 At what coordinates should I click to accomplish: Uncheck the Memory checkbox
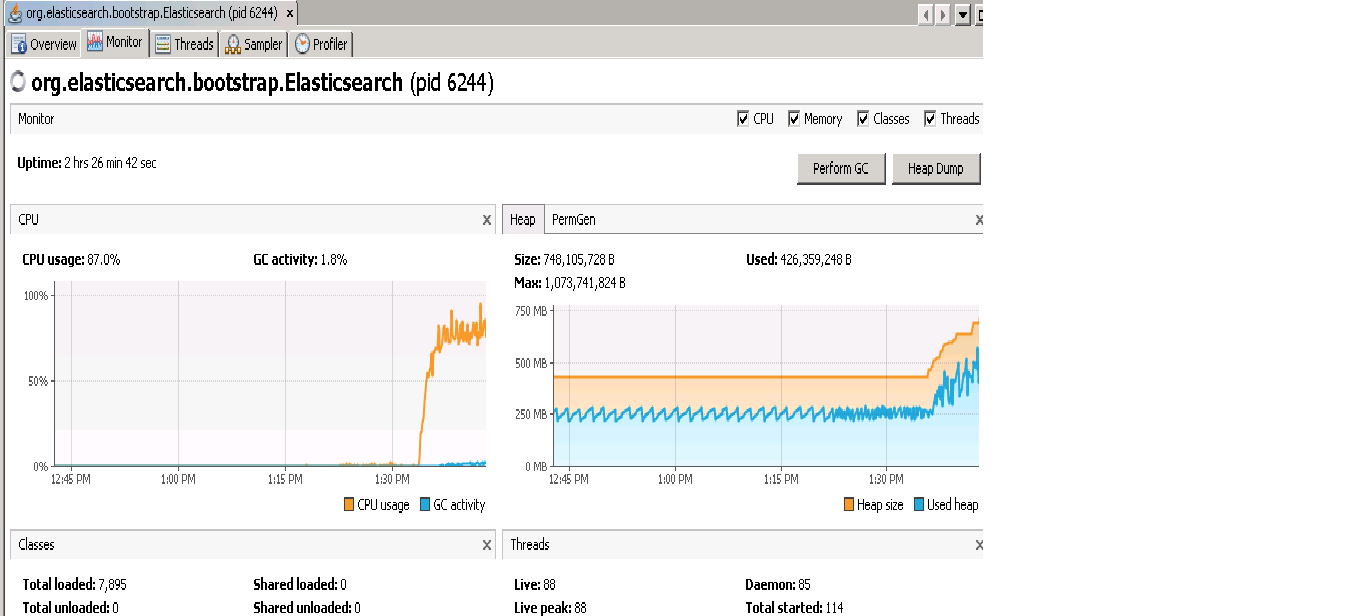[x=794, y=118]
